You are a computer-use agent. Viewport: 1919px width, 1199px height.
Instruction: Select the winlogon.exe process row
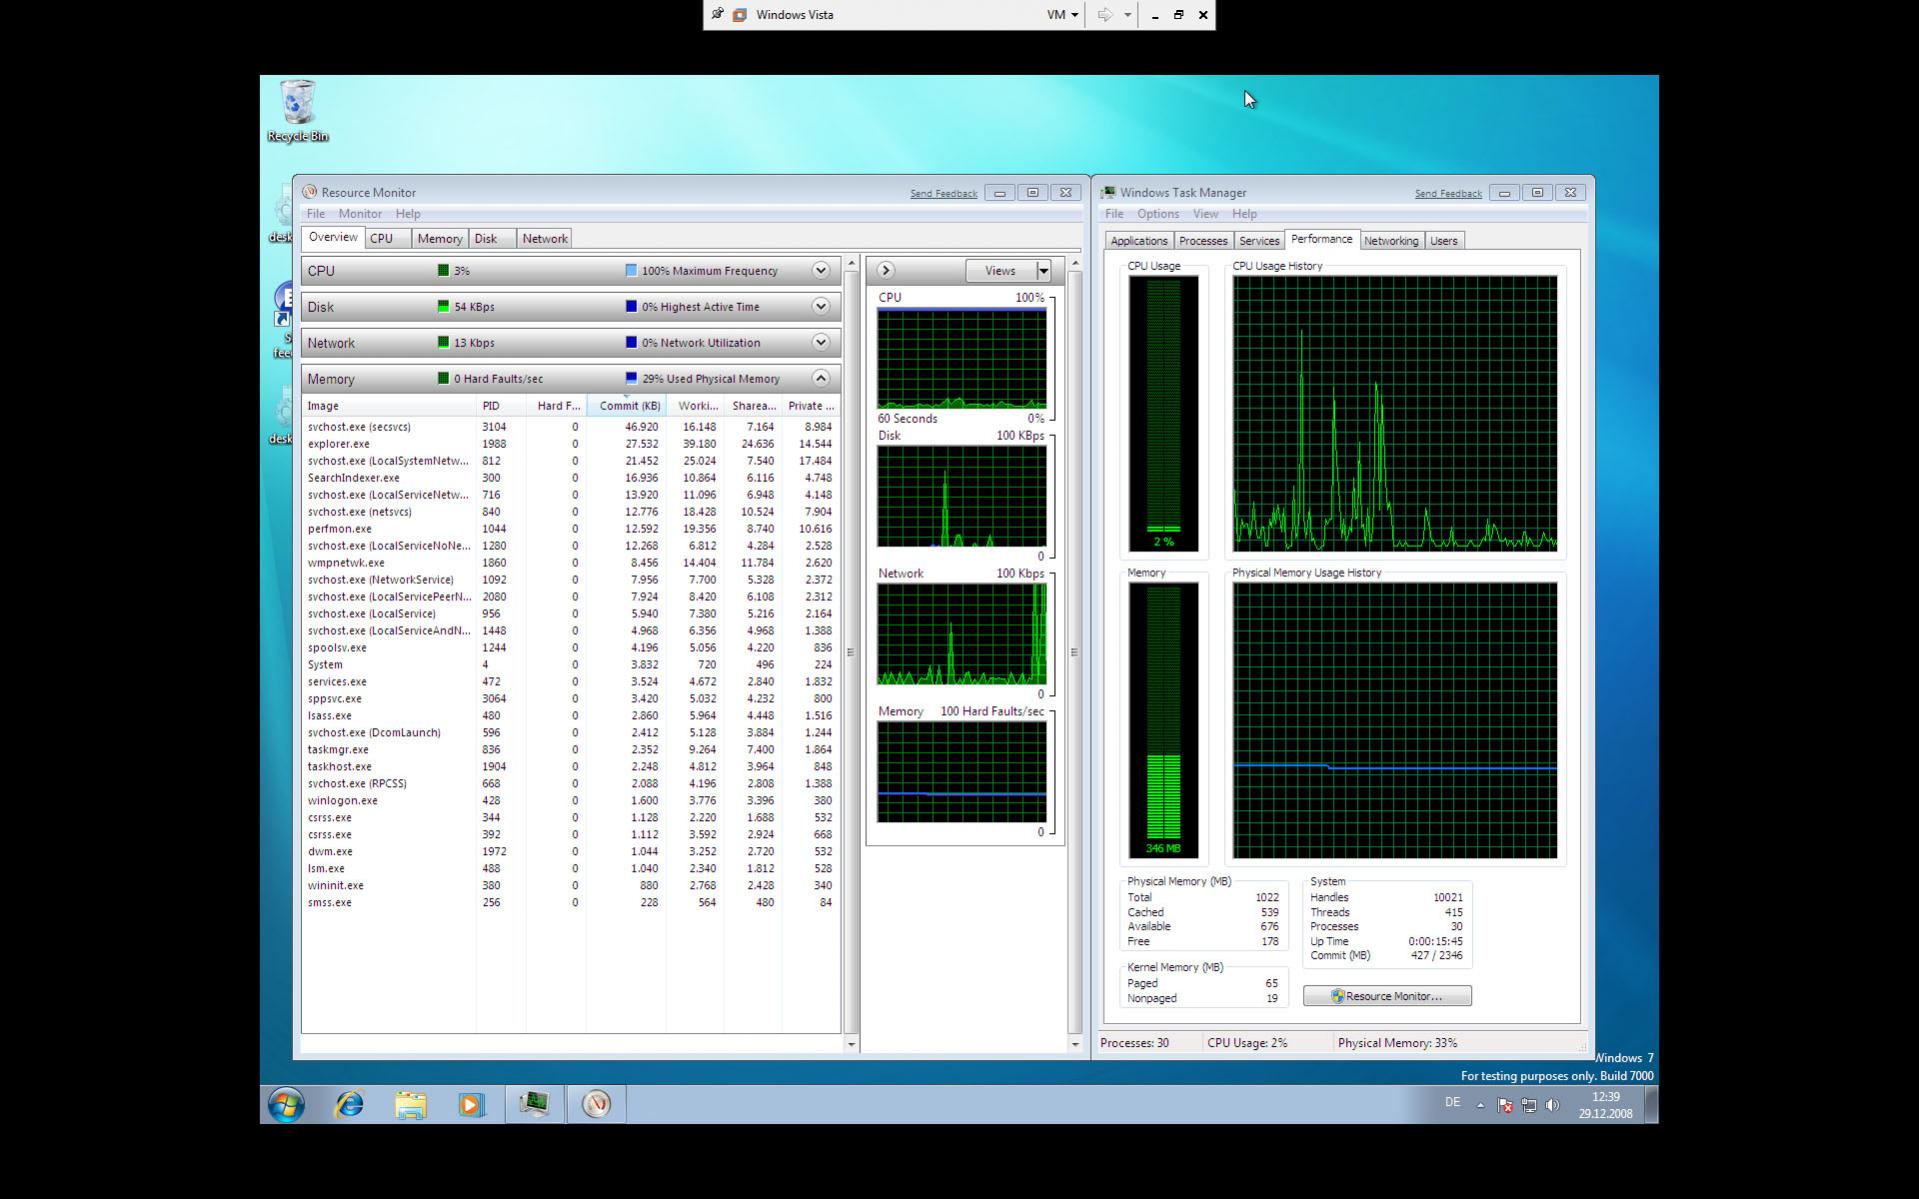point(570,801)
